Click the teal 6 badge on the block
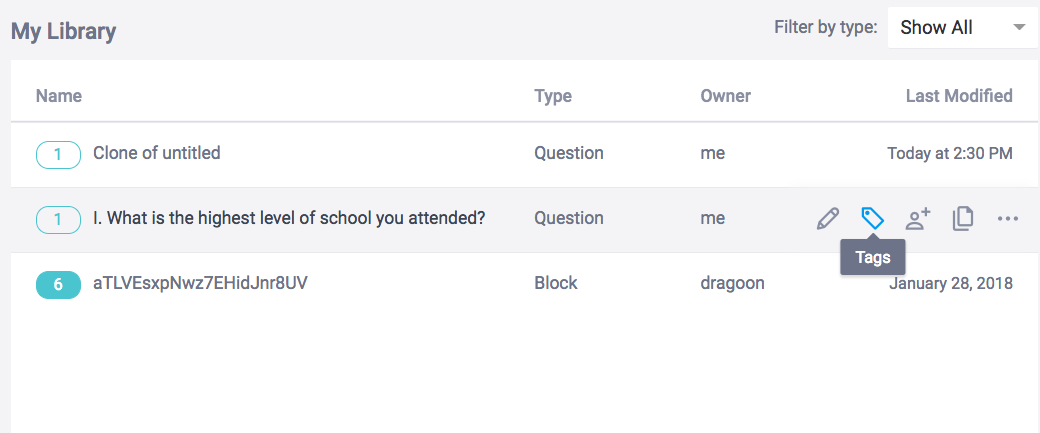This screenshot has width=1040, height=433. 58,284
